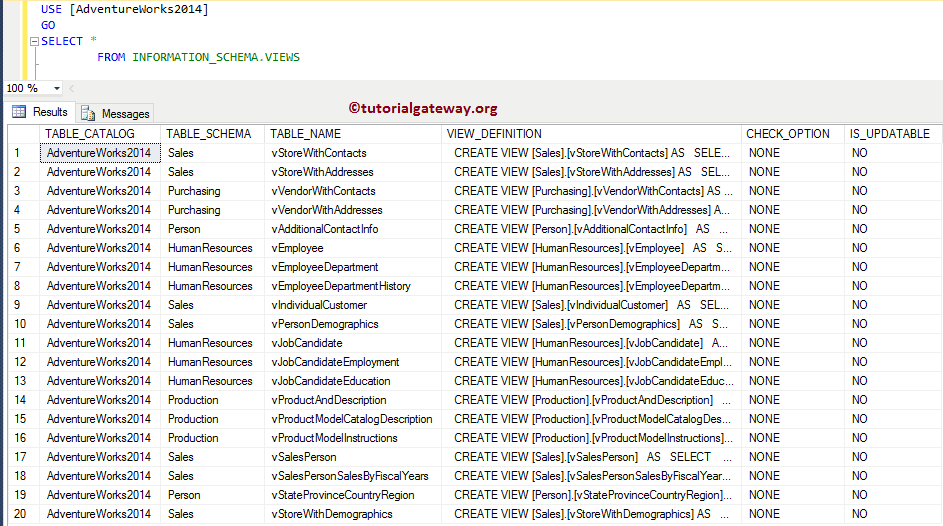Screen dimensions: 943x526
Task: Click cell vJobCandidate in row 11
Action: click(353, 343)
